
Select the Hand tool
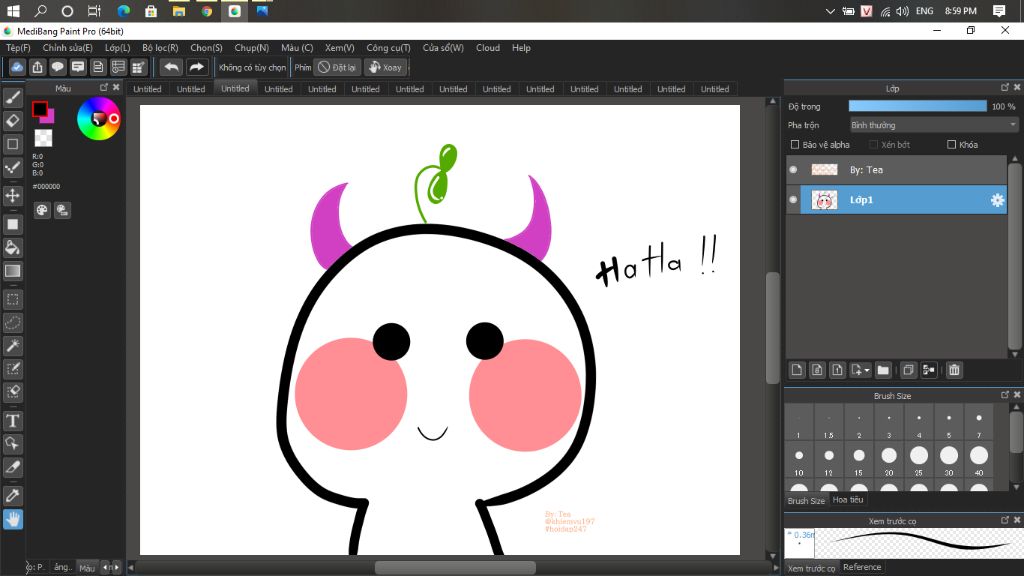tap(12, 519)
